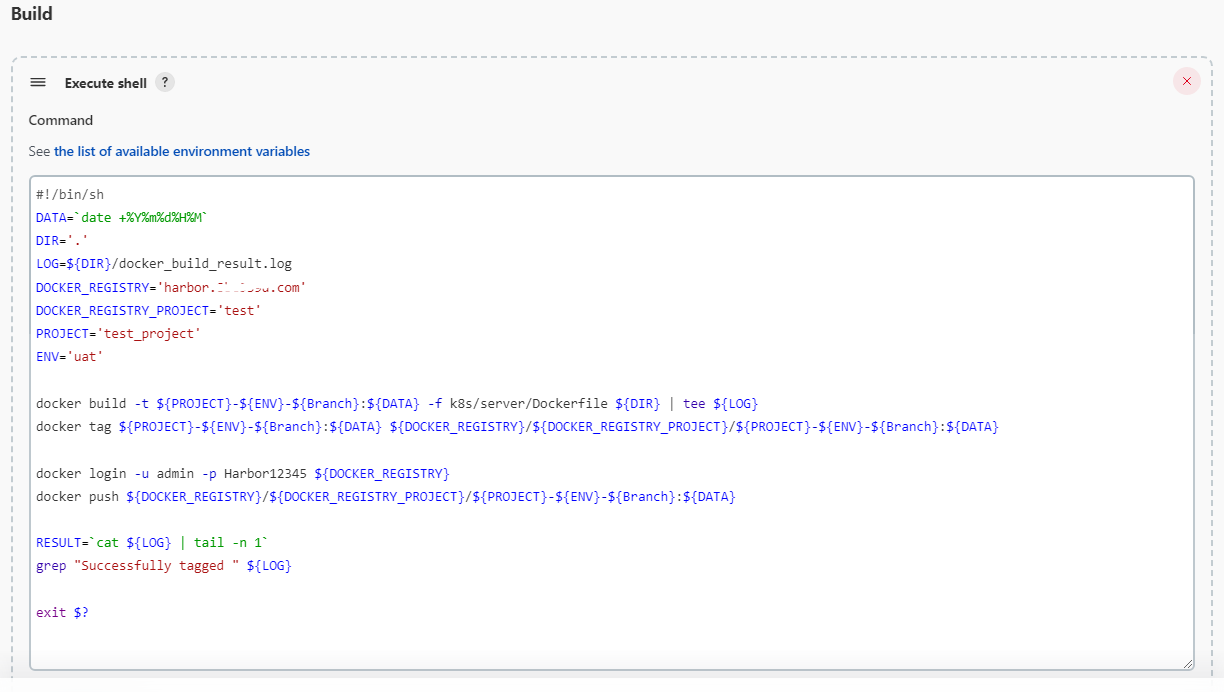Click the Build section heading
This screenshot has height=692, width=1224.
pos(32,15)
